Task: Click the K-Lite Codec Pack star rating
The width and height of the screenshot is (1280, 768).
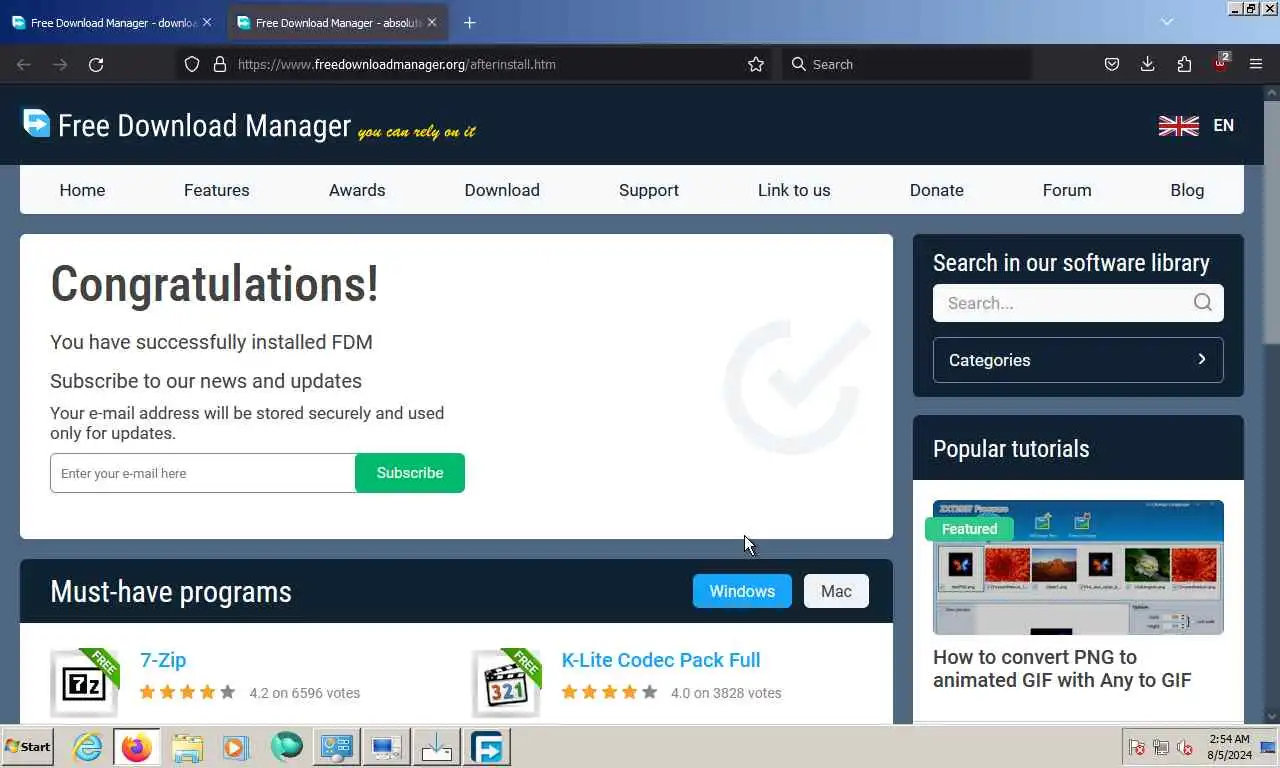Action: pos(609,692)
